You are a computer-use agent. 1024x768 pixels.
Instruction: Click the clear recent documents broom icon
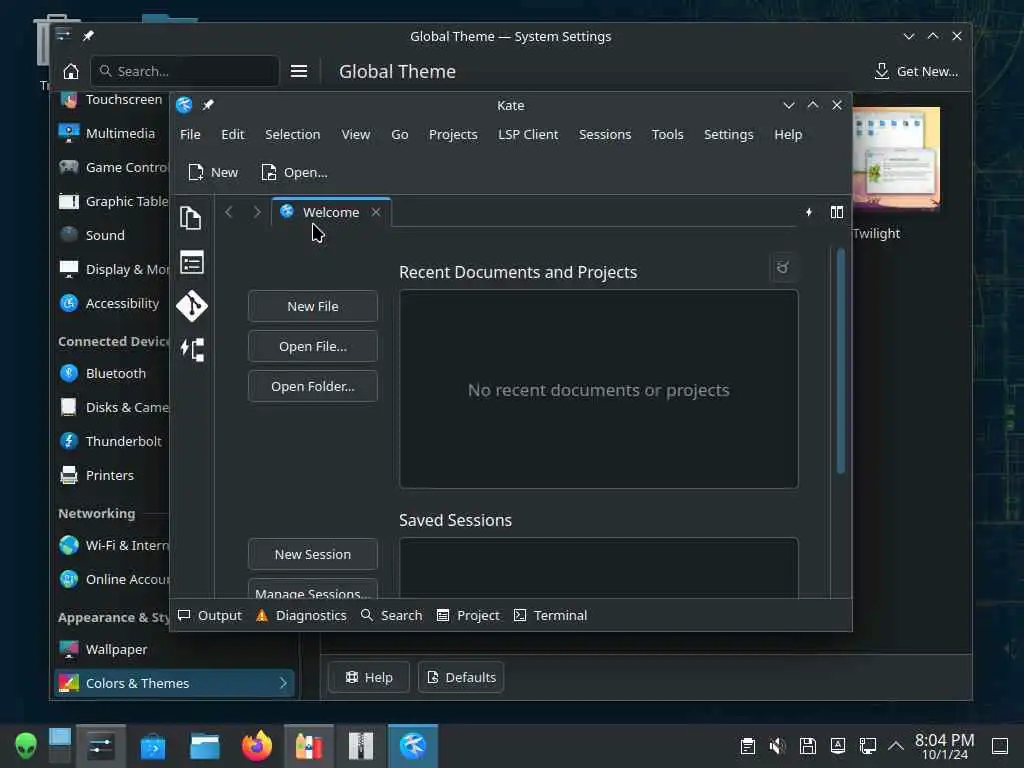tap(783, 267)
